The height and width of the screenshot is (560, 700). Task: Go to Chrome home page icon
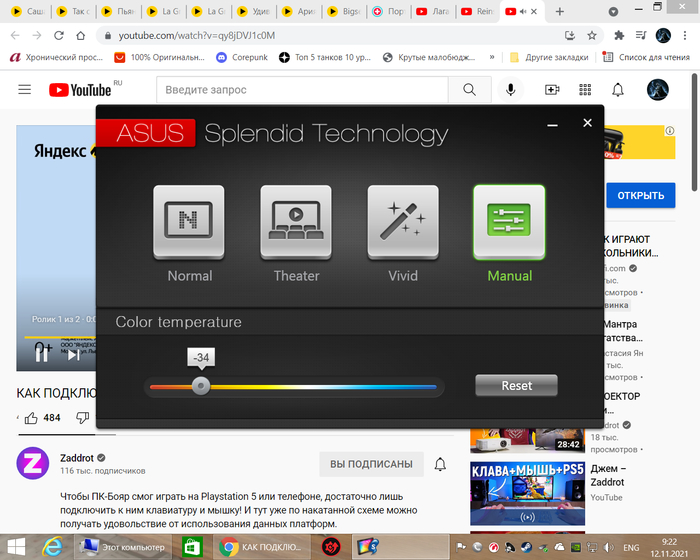point(80,35)
